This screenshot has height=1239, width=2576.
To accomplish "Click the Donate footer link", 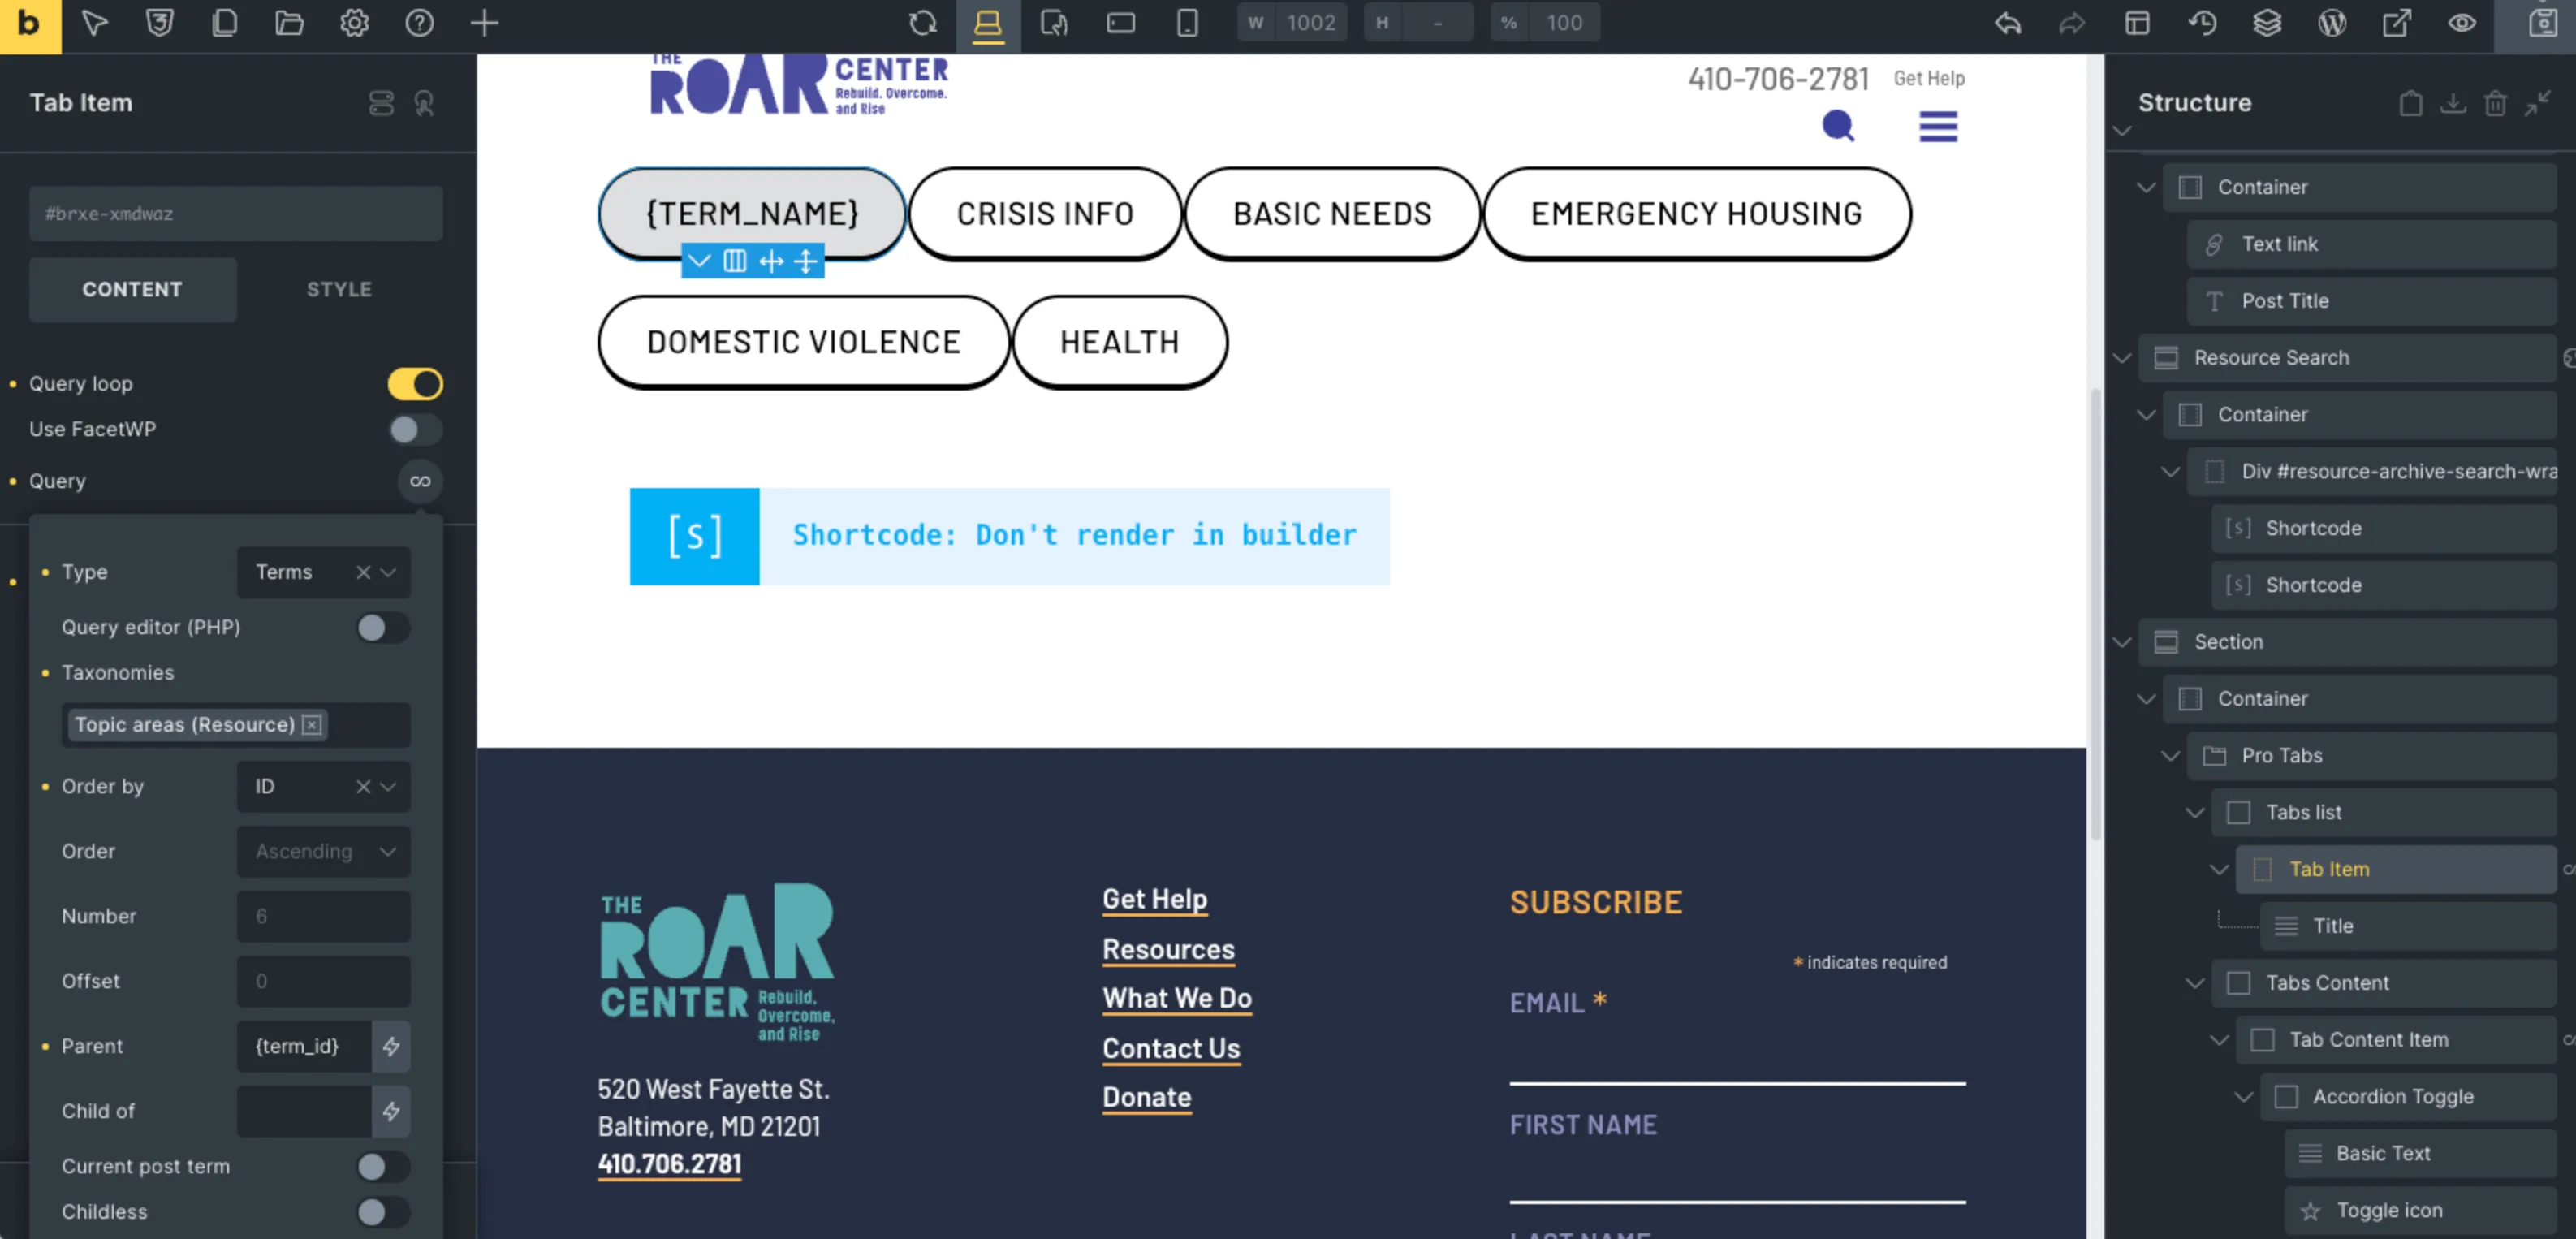I will click(x=1146, y=1097).
